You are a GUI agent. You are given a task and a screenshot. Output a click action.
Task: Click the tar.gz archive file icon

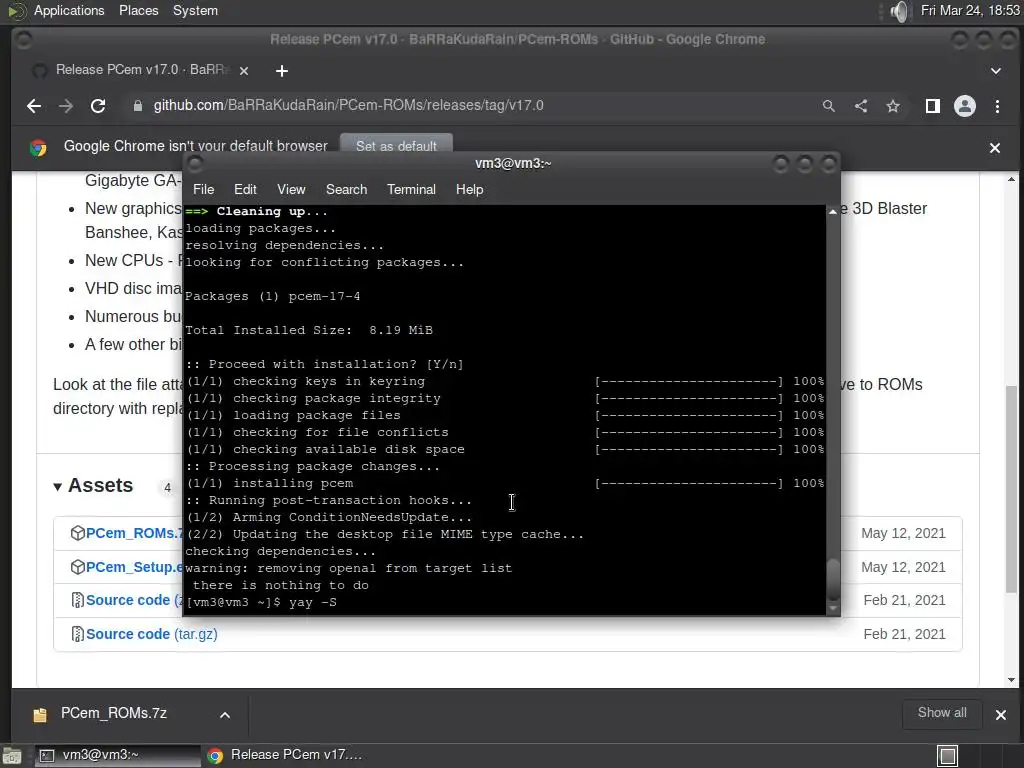(77, 634)
